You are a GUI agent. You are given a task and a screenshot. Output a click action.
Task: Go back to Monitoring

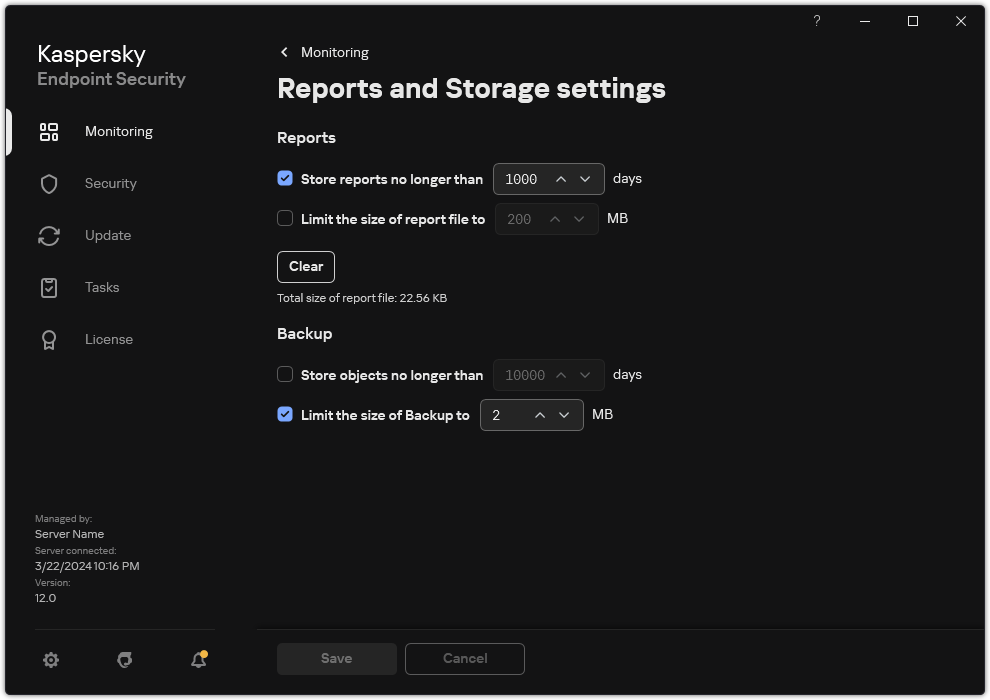coord(323,52)
